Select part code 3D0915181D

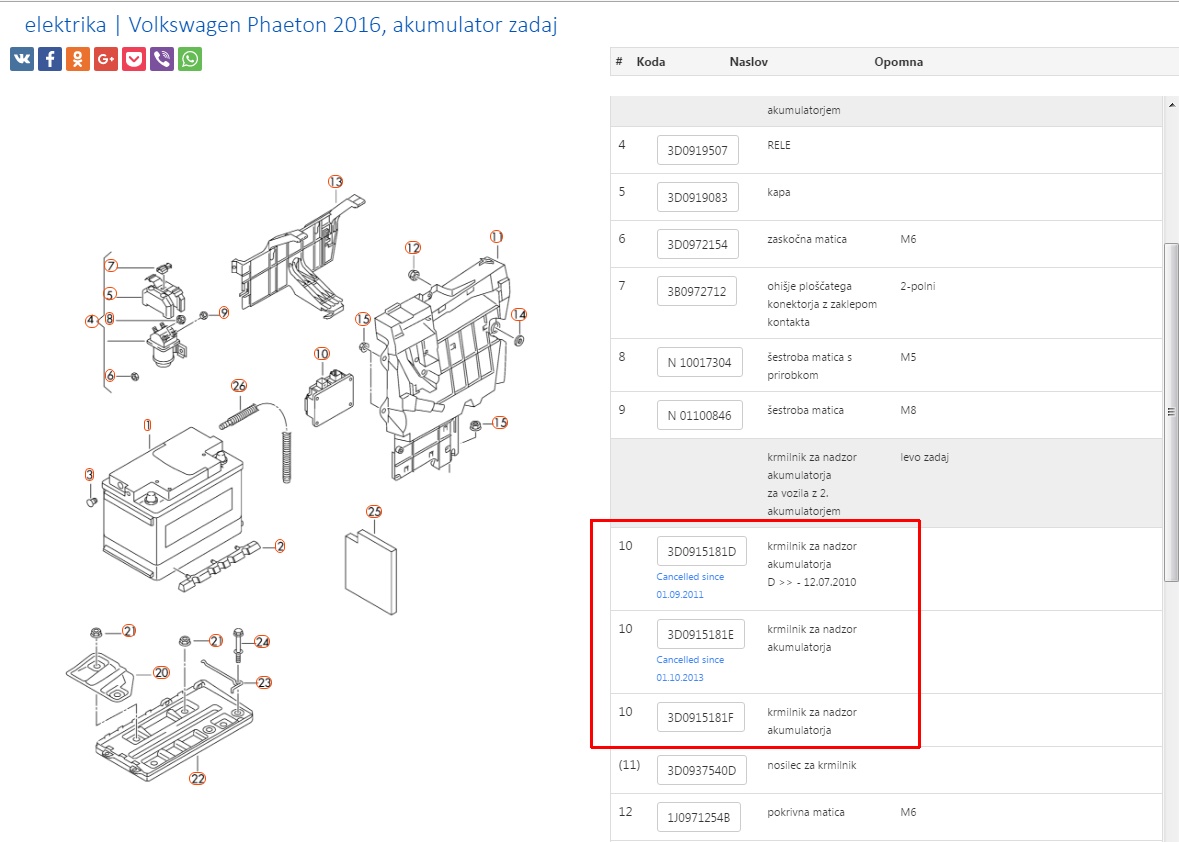click(x=701, y=551)
